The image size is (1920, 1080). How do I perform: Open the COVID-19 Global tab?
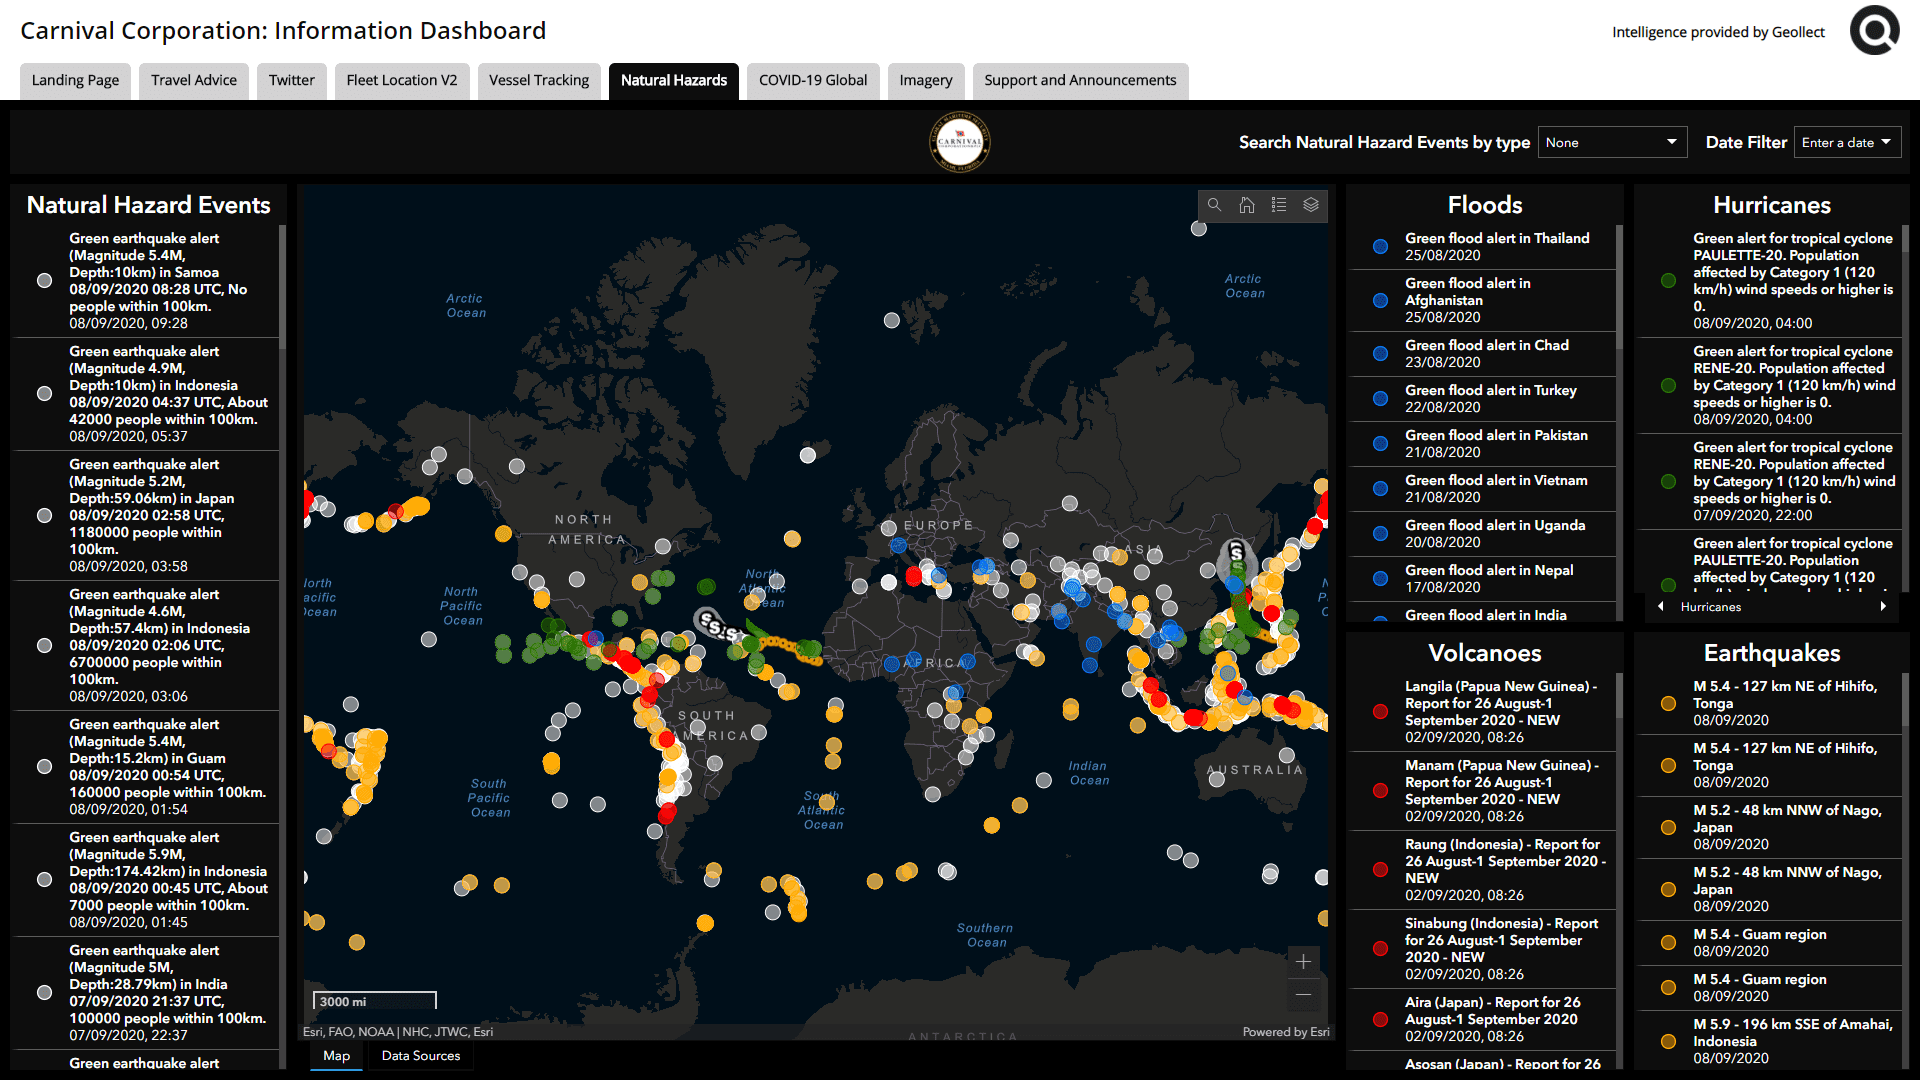(812, 80)
